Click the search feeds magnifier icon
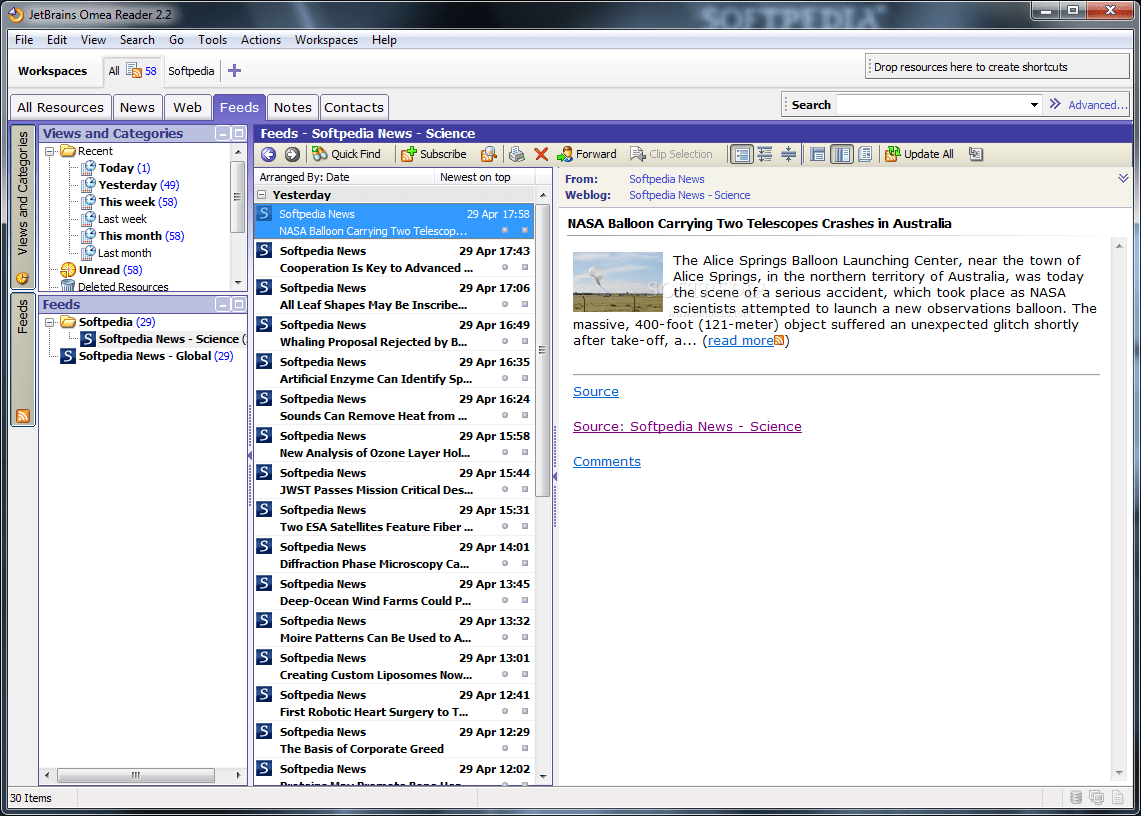Screen dimensions: 1141x816 point(489,154)
